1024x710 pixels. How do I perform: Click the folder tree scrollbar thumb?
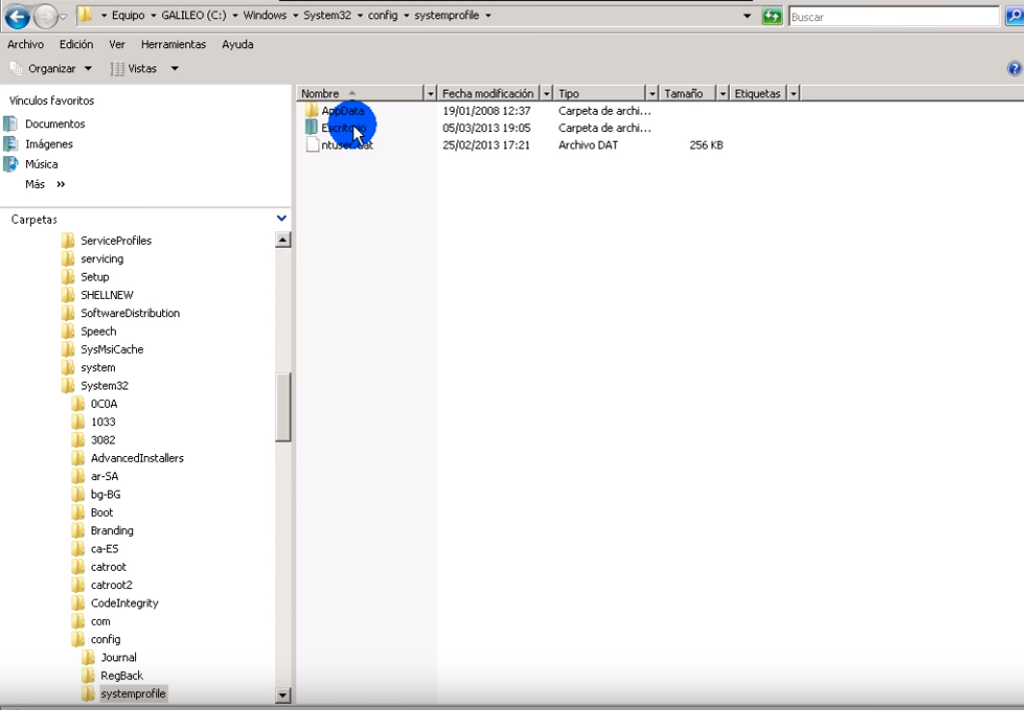[x=283, y=407]
